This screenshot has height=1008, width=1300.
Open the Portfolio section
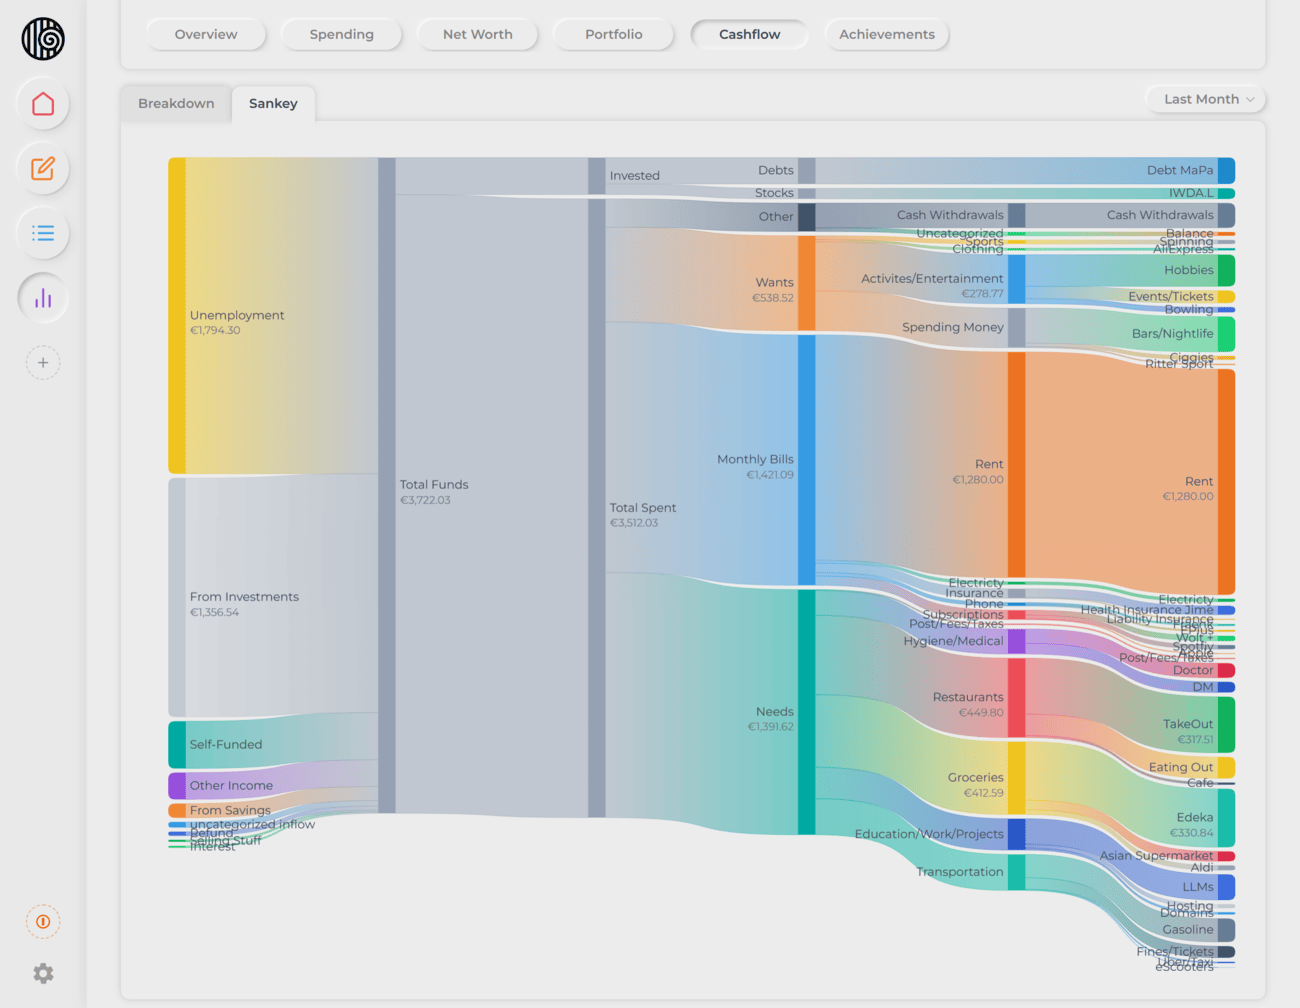613,34
